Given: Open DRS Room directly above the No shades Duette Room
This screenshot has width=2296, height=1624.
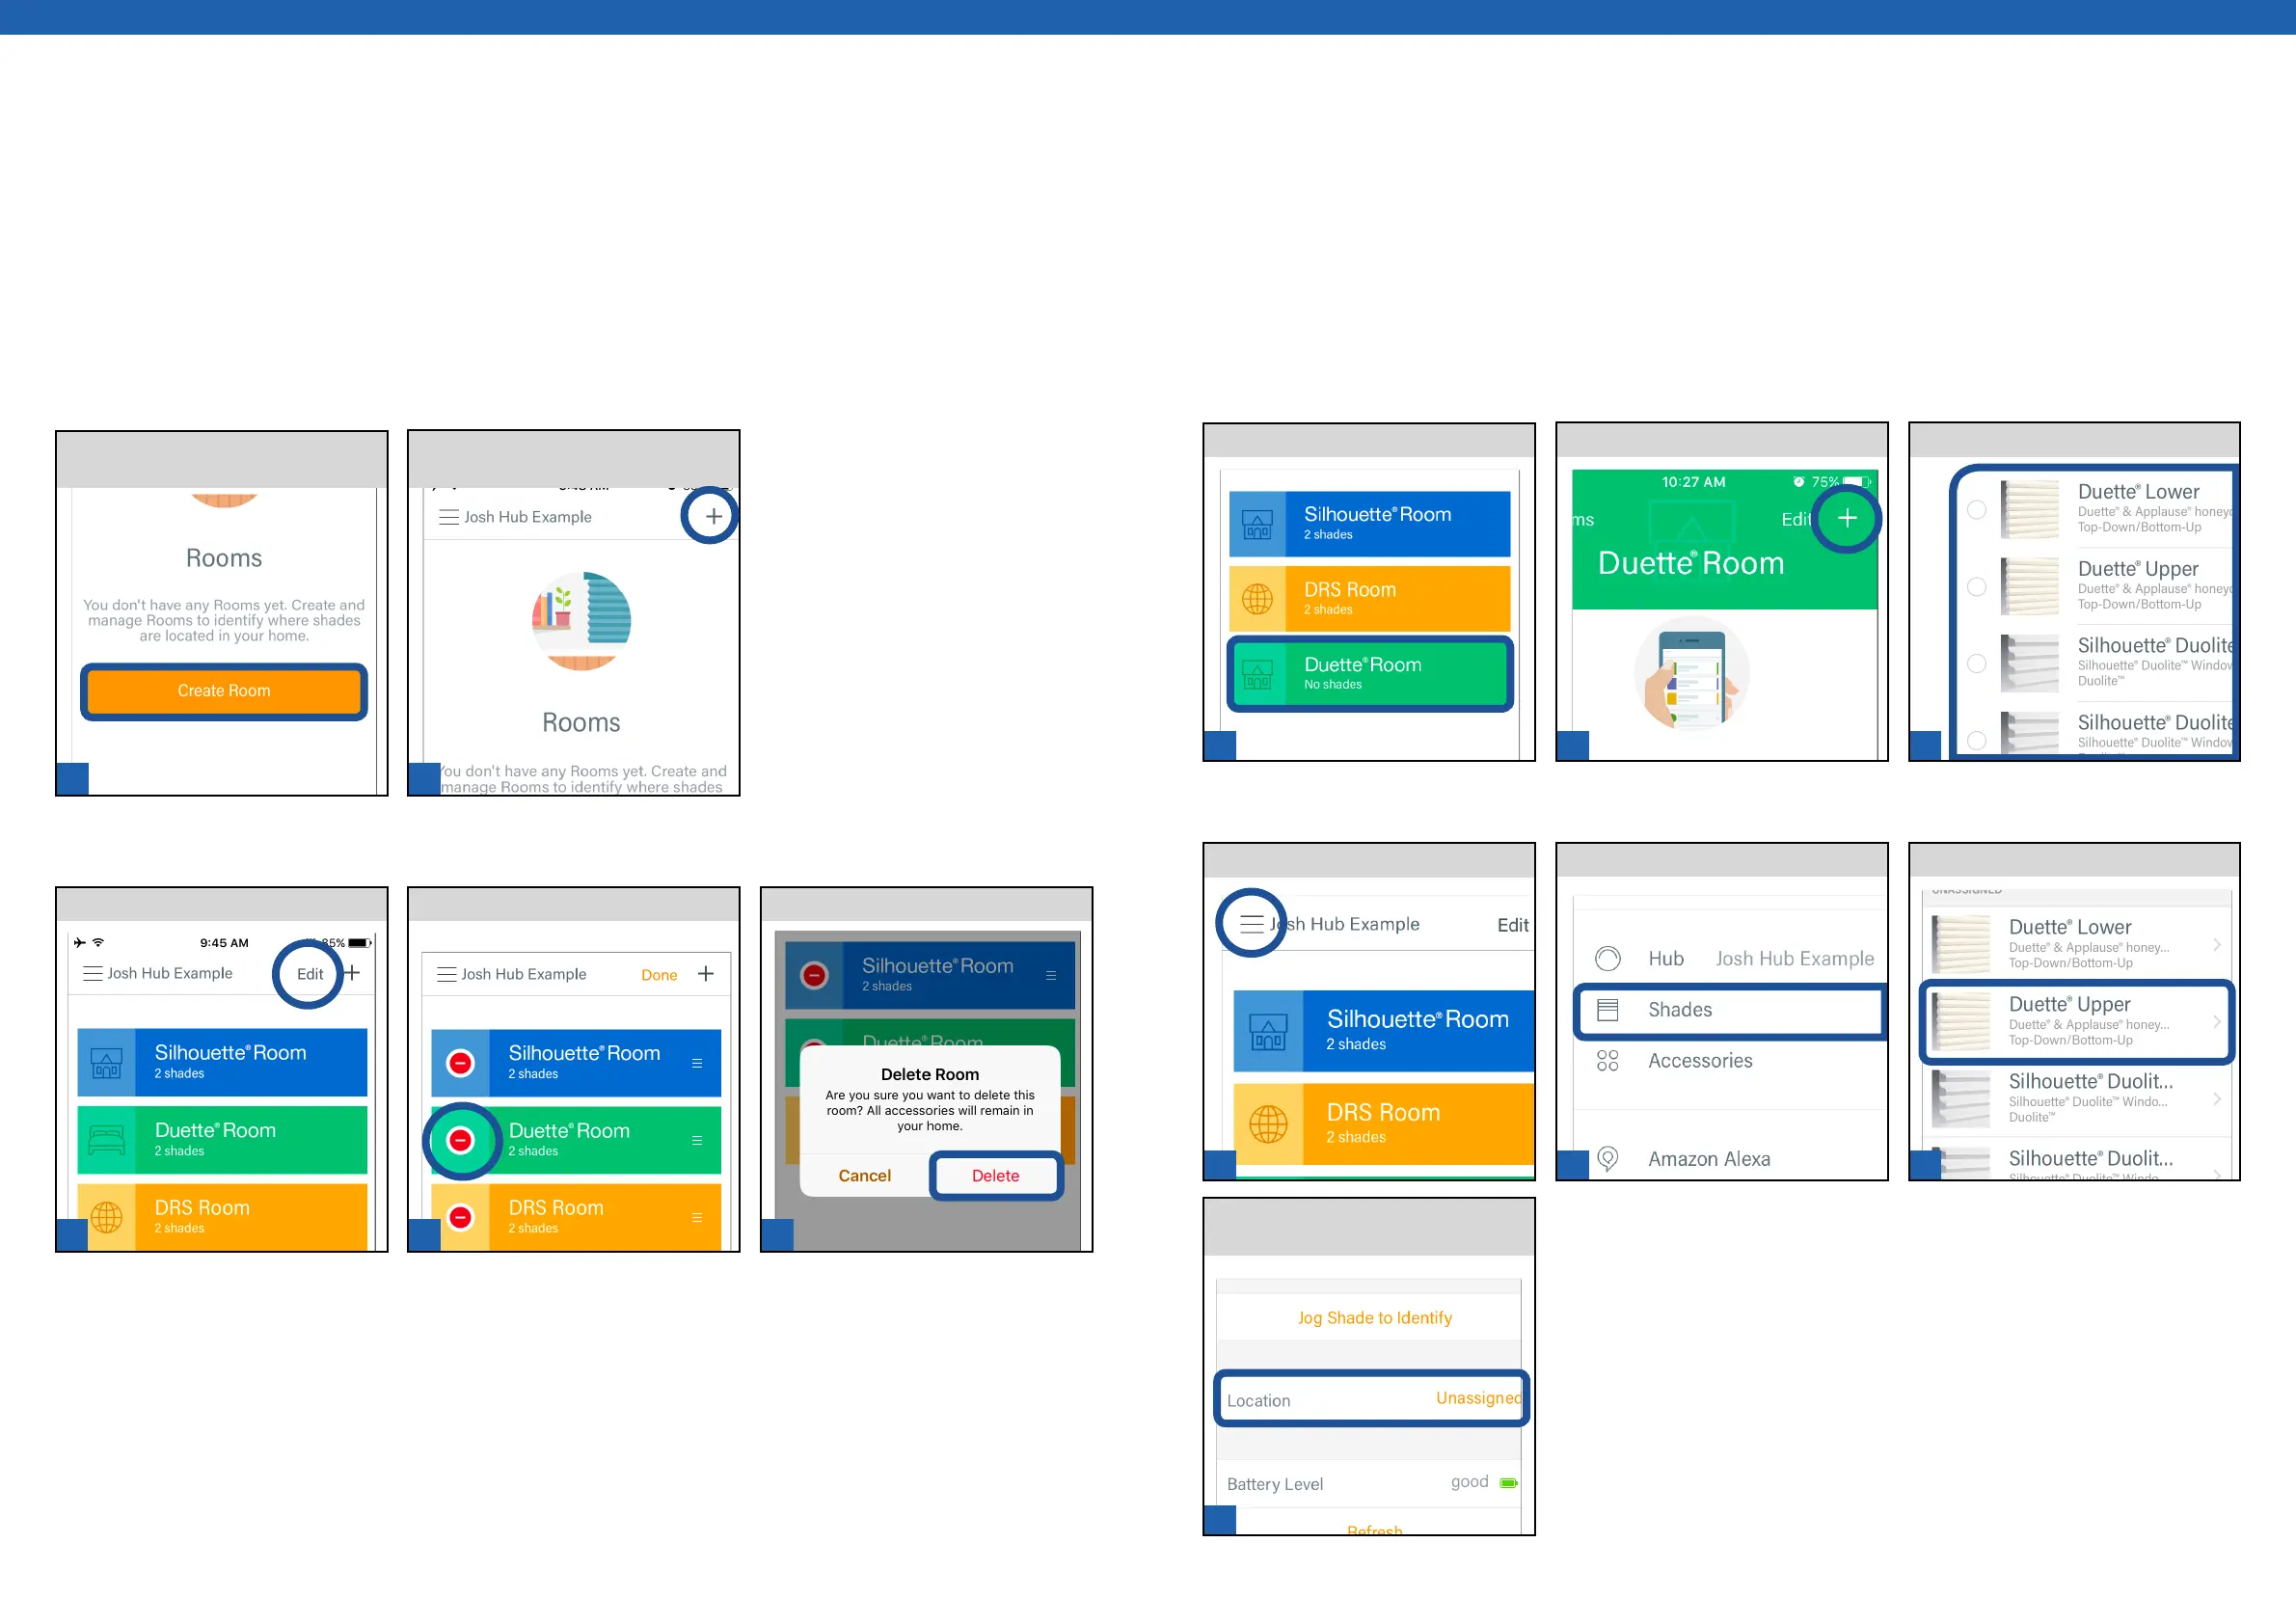Looking at the screenshot, I should pyautogui.click(x=1370, y=599).
